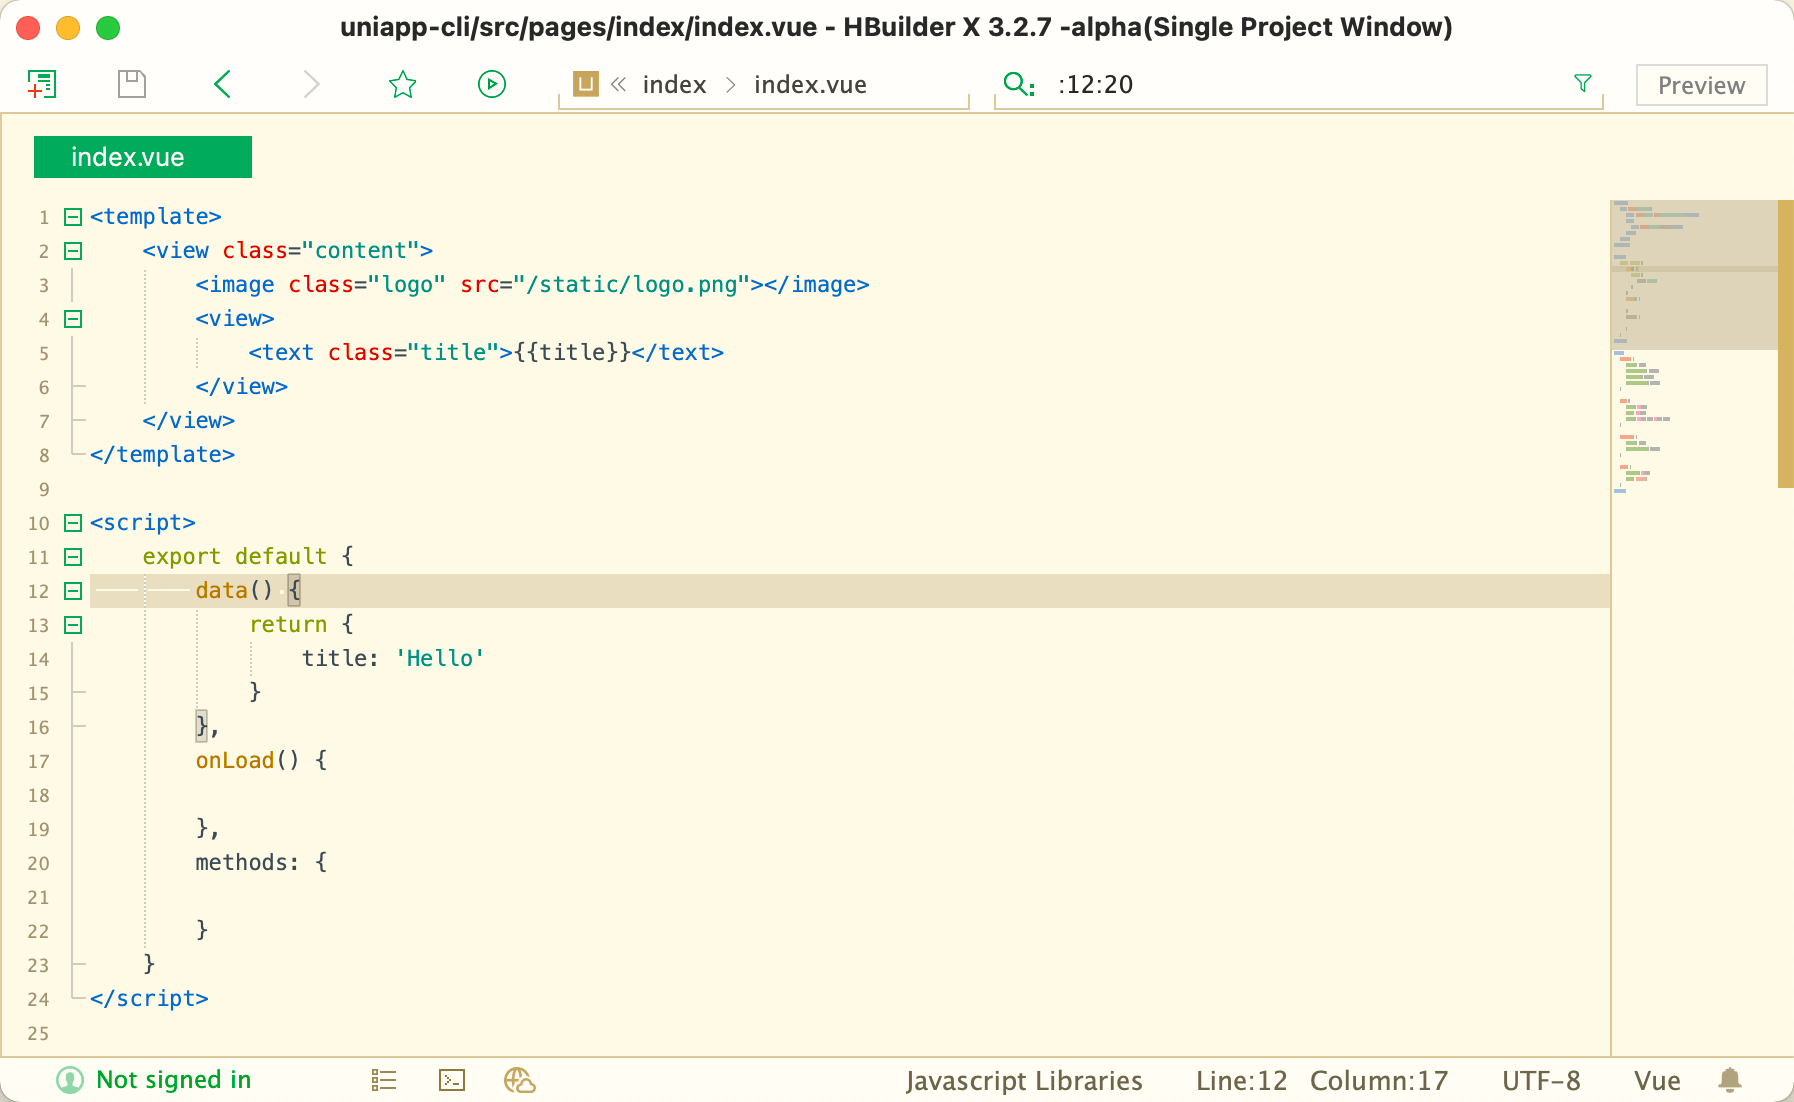The width and height of the screenshot is (1794, 1102).
Task: Click the cloud browser icon in status bar
Action: 520,1080
